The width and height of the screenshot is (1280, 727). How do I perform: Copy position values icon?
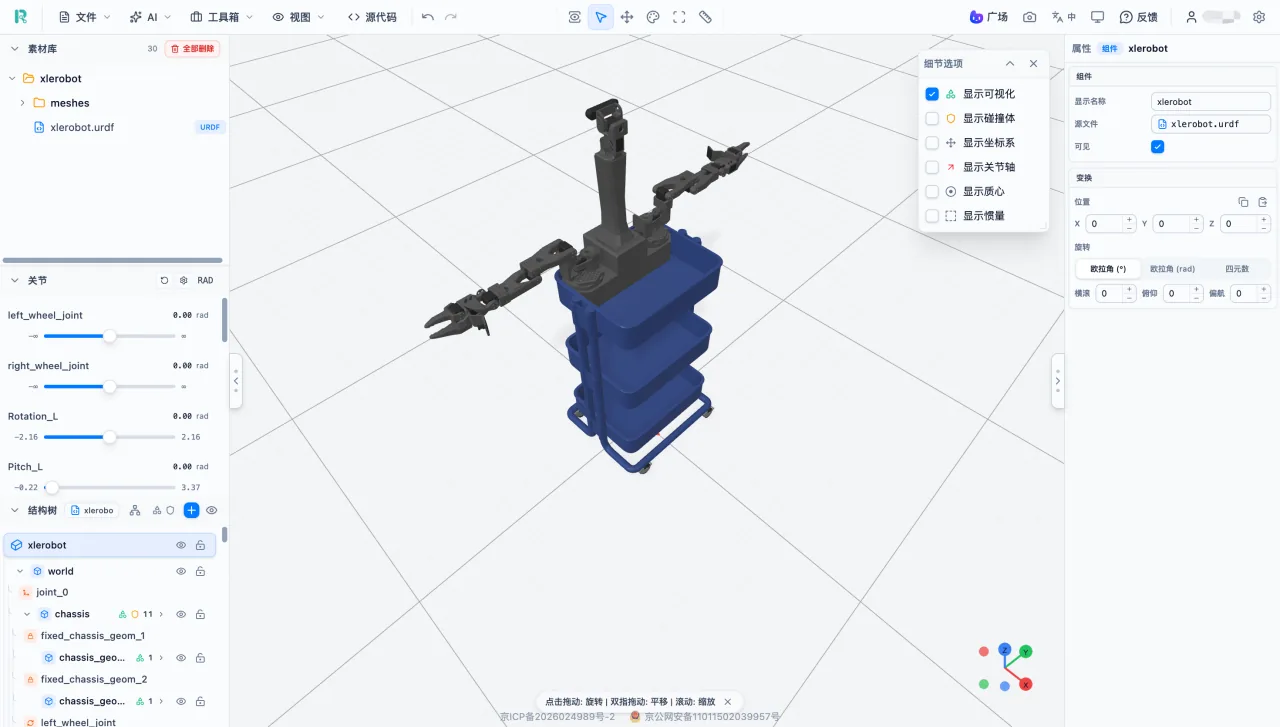(1244, 202)
